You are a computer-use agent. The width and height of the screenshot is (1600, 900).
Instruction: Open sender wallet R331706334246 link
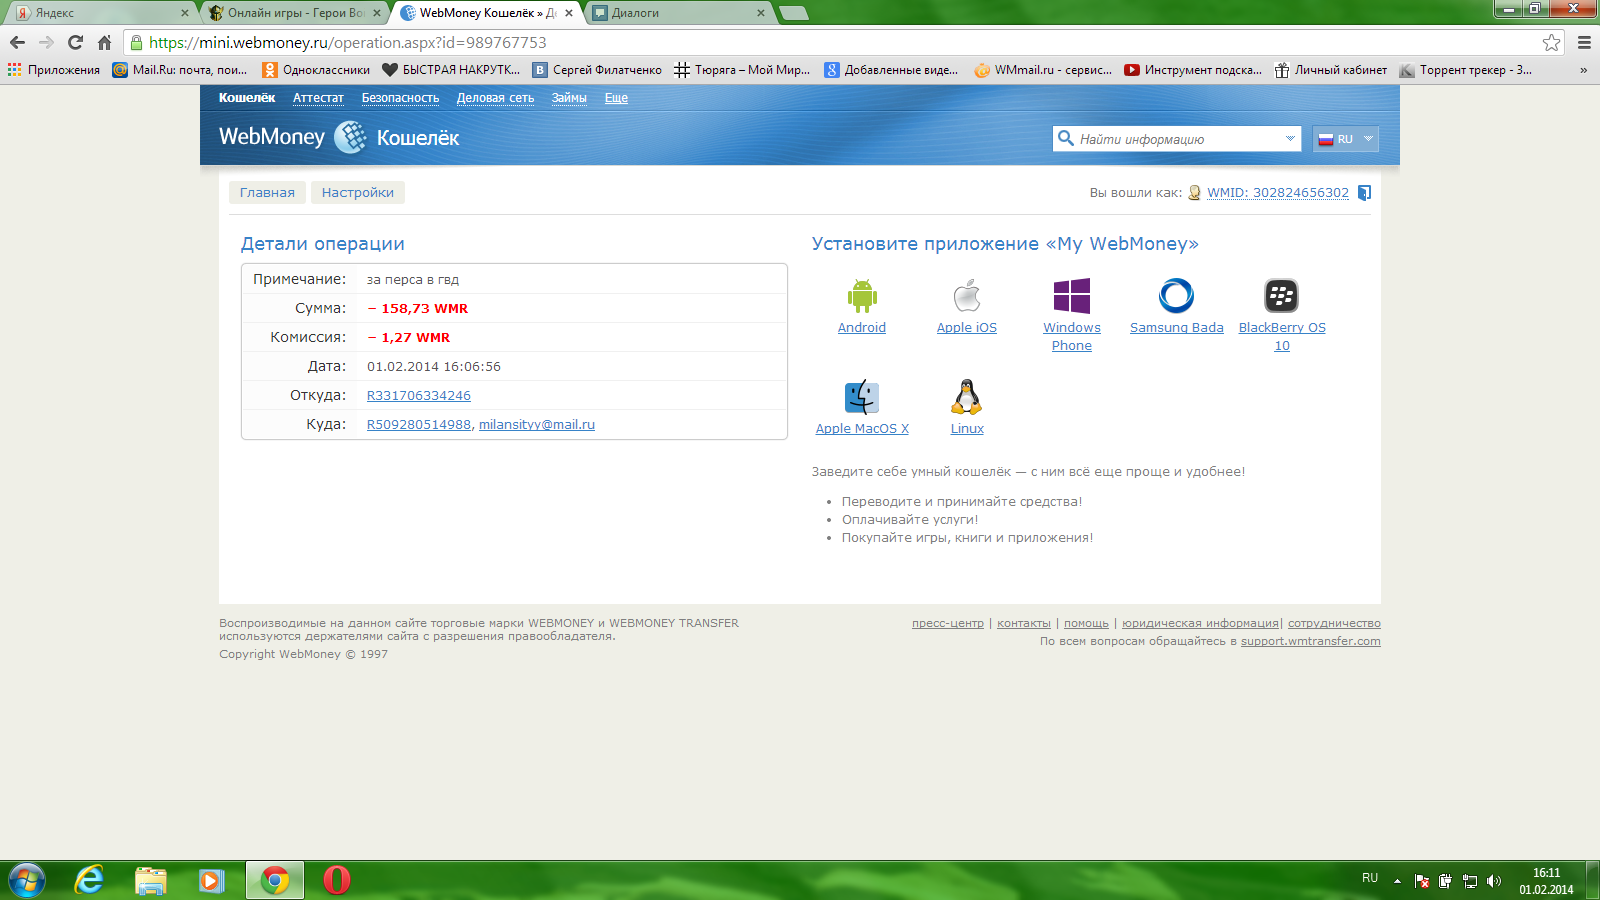tap(418, 396)
